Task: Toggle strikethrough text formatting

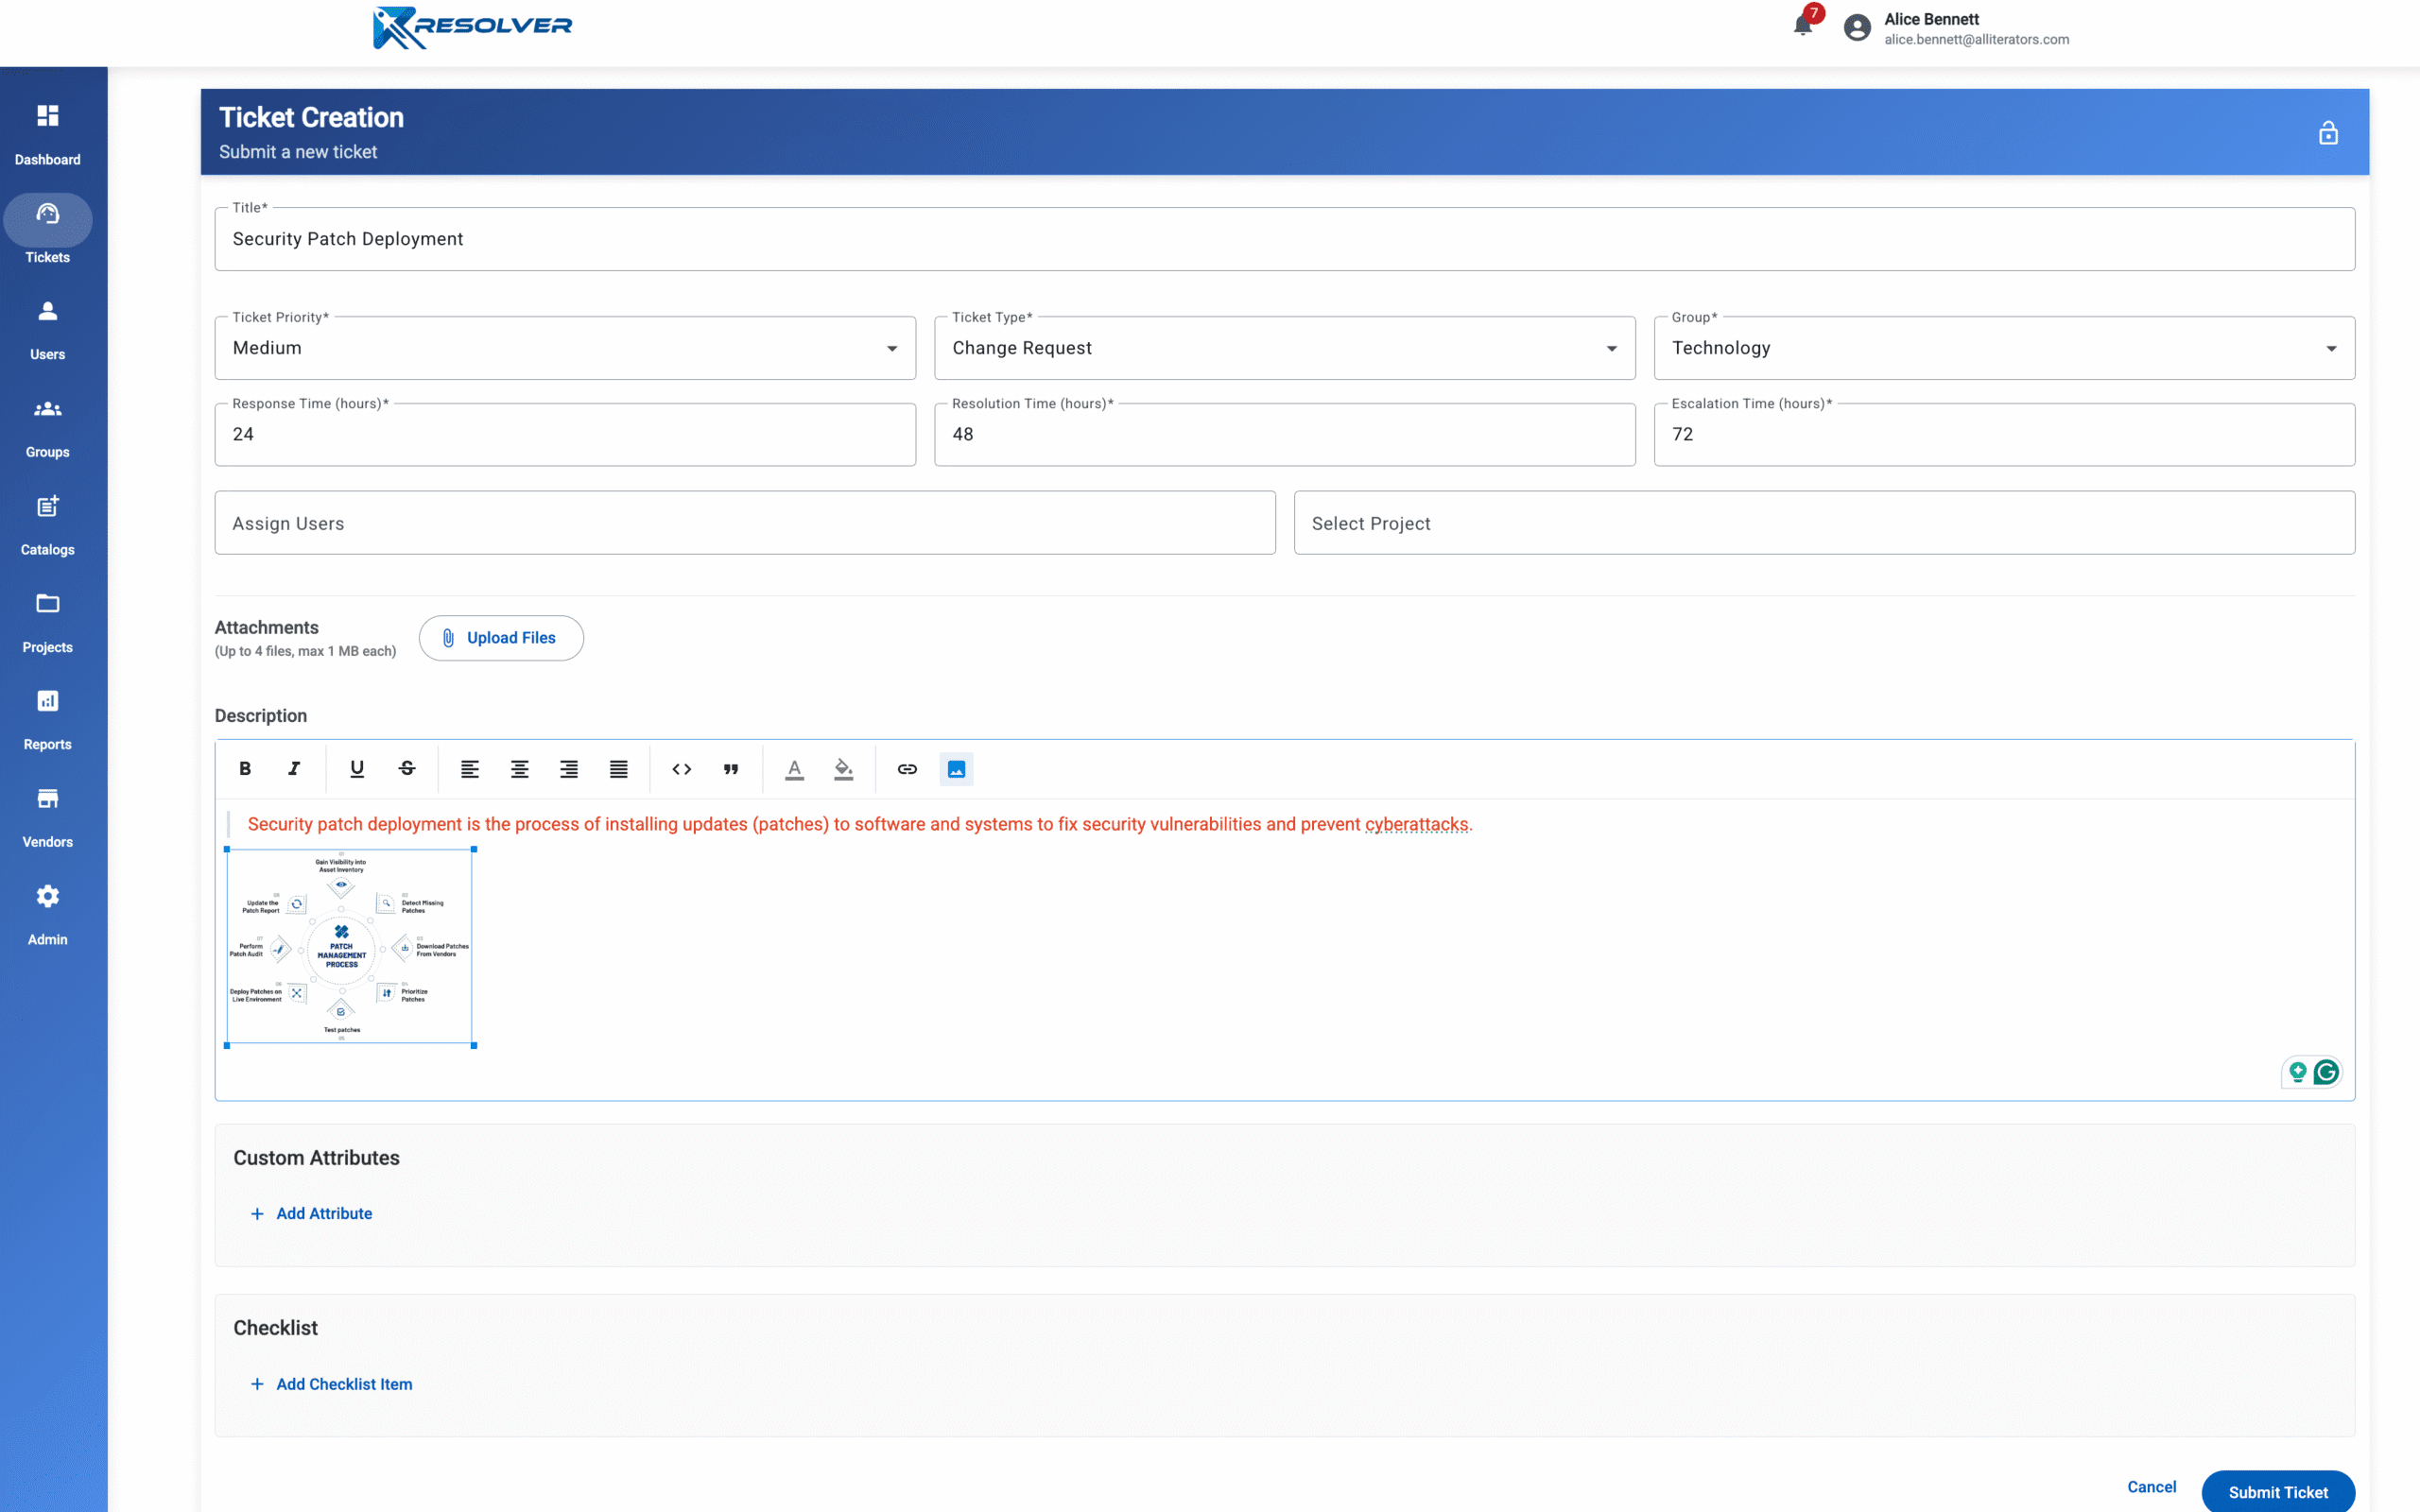Action: [x=407, y=769]
